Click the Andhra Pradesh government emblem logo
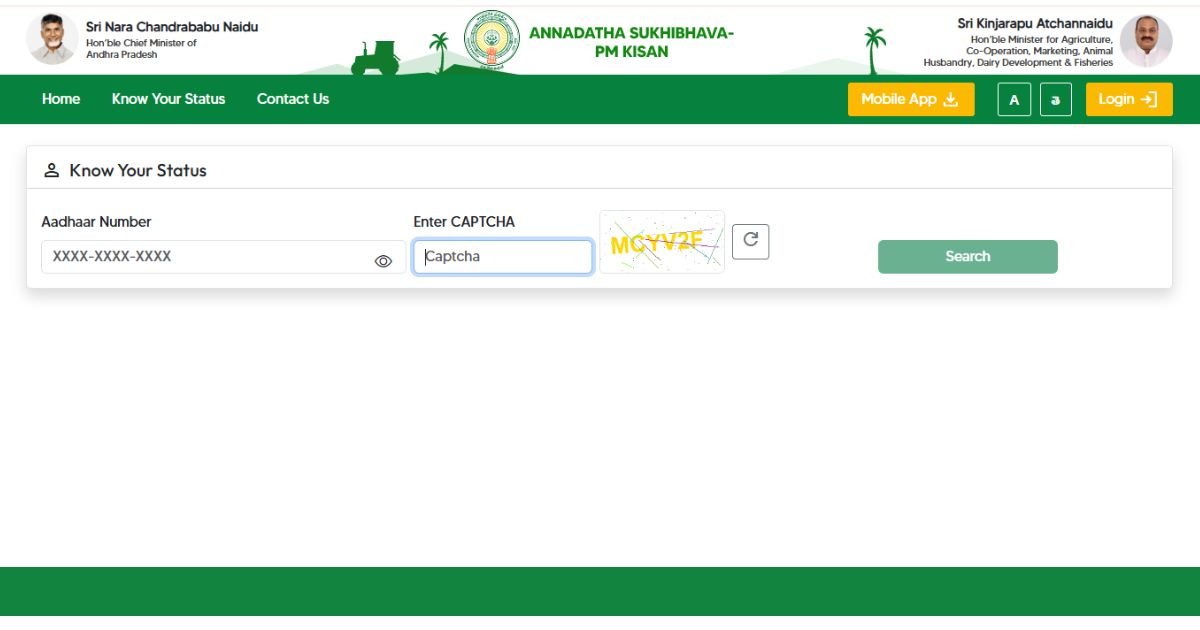The image size is (1200, 630). pos(492,40)
